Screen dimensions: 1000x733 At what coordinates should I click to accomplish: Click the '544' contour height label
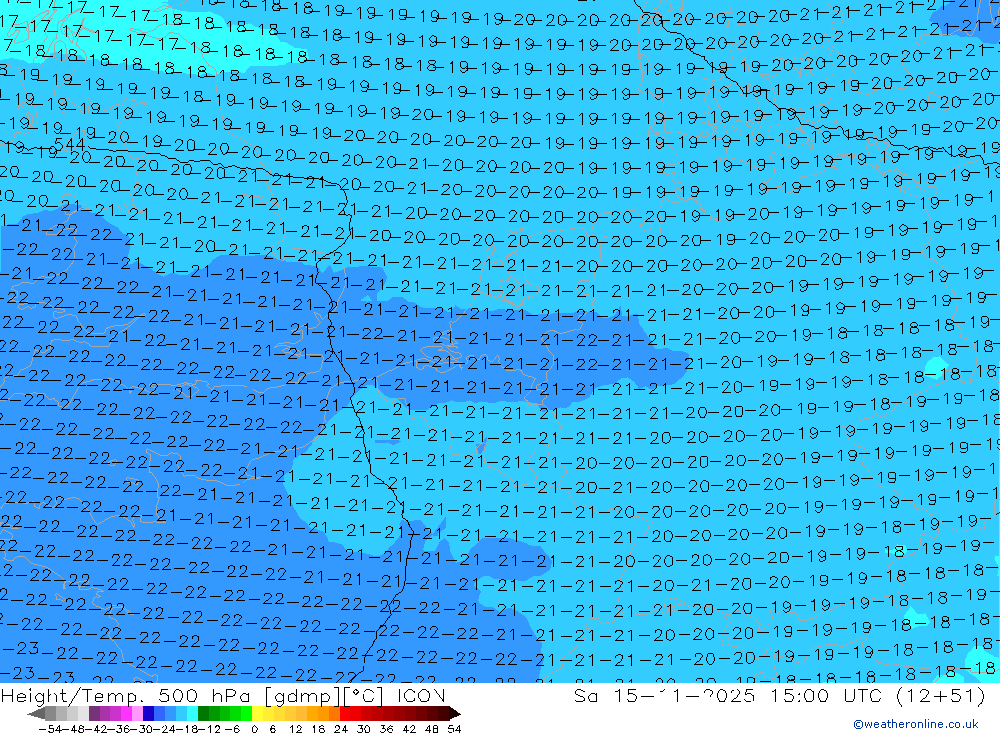(x=70, y=144)
